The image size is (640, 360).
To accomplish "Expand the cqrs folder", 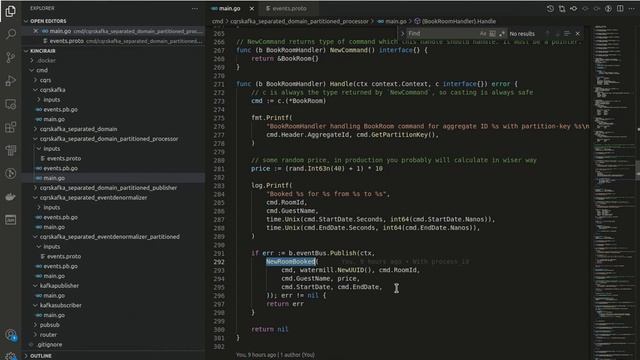I will [36, 80].
